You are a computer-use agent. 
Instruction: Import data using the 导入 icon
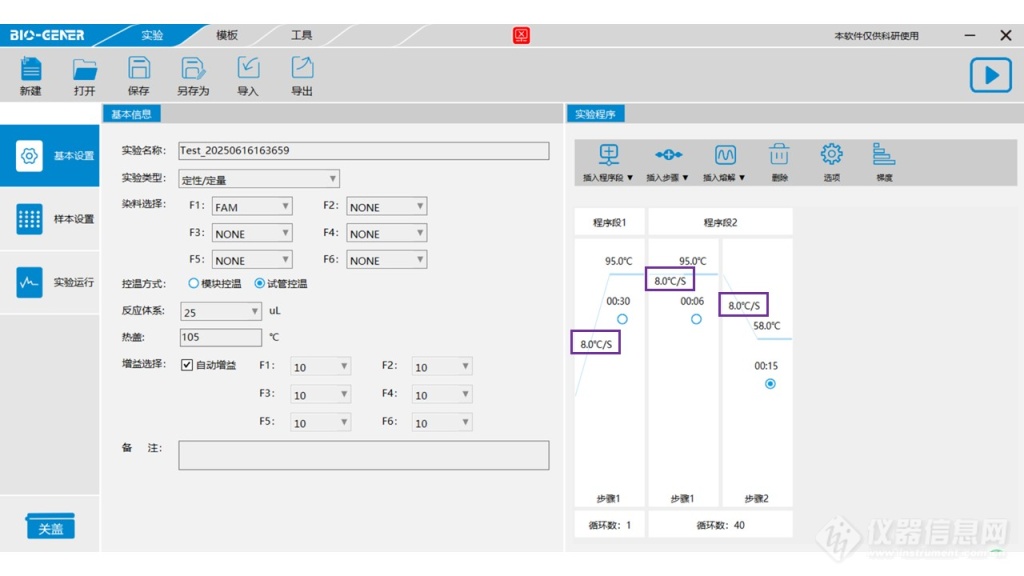247,69
